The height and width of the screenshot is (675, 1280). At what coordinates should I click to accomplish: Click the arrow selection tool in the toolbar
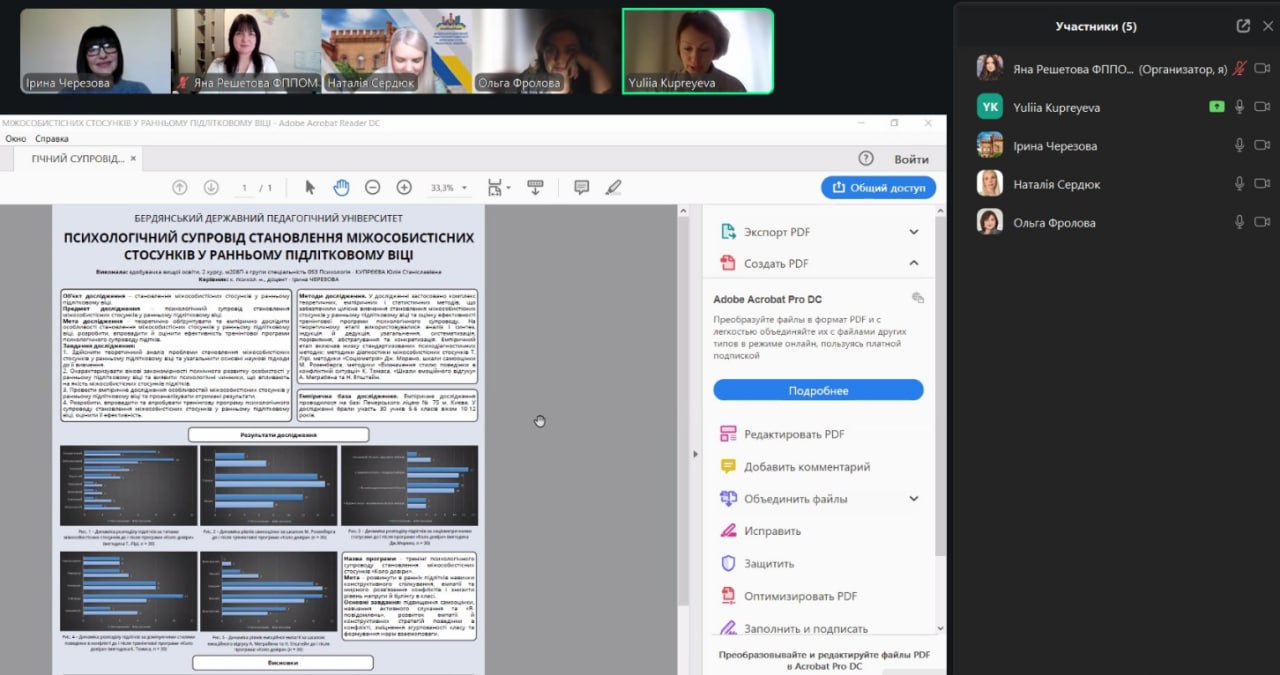pos(310,187)
